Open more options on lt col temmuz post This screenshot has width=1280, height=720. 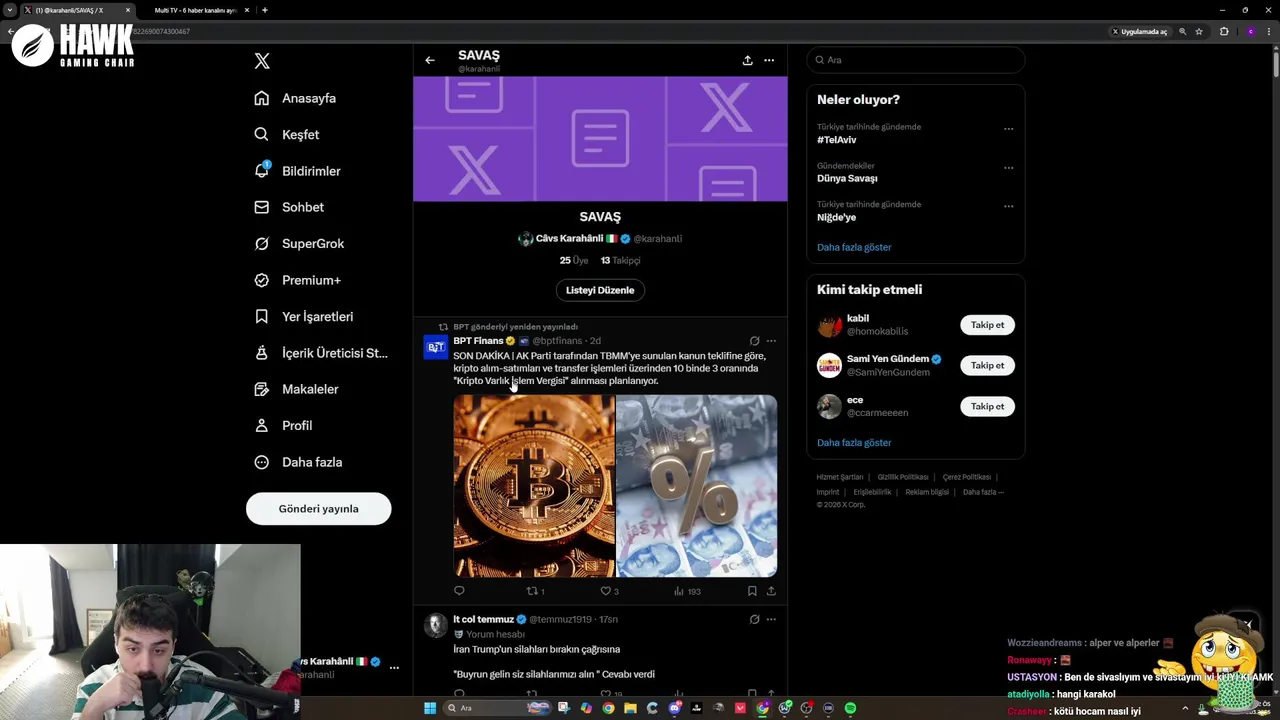(x=771, y=619)
